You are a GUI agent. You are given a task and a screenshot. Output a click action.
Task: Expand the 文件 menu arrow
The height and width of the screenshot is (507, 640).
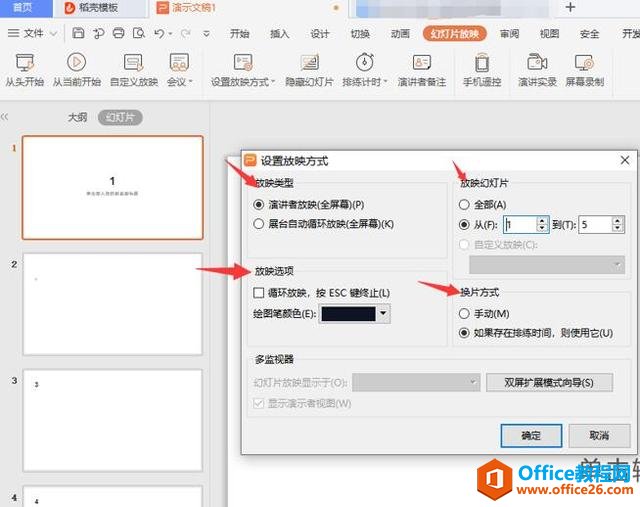click(x=53, y=33)
